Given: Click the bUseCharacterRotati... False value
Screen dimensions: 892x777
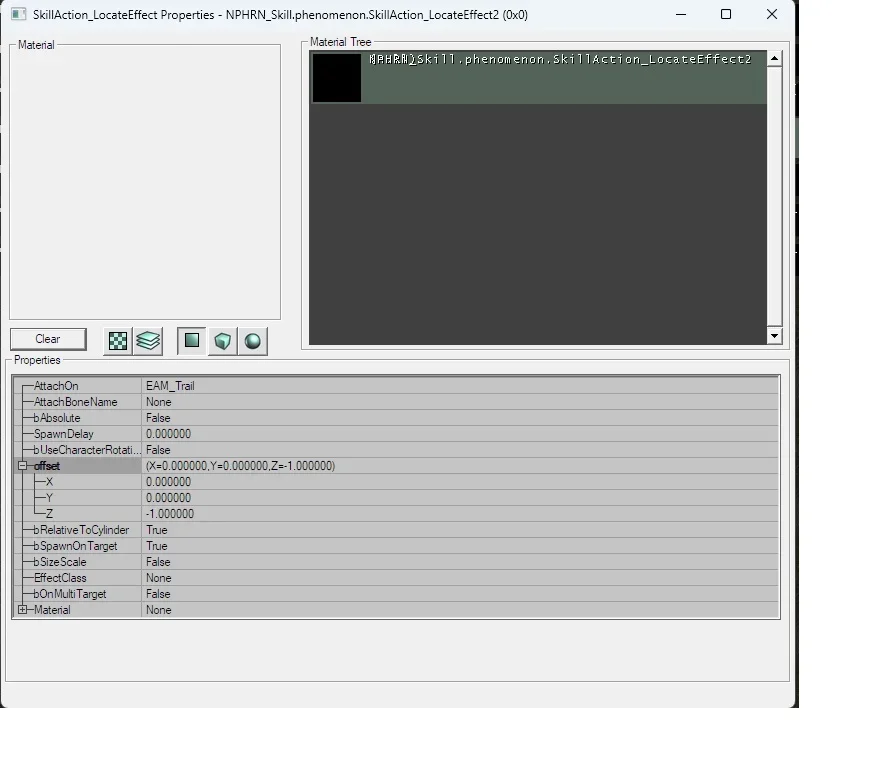Looking at the screenshot, I should [460, 450].
